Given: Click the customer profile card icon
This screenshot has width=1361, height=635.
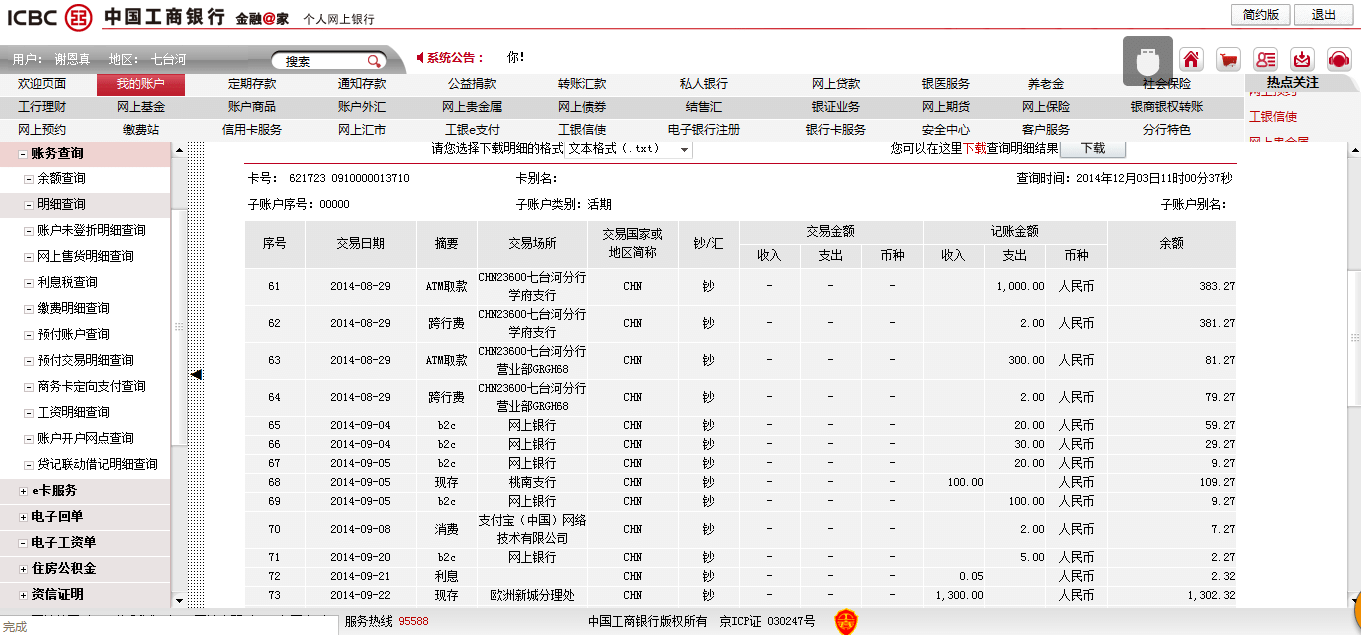Looking at the screenshot, I should click(1265, 58).
